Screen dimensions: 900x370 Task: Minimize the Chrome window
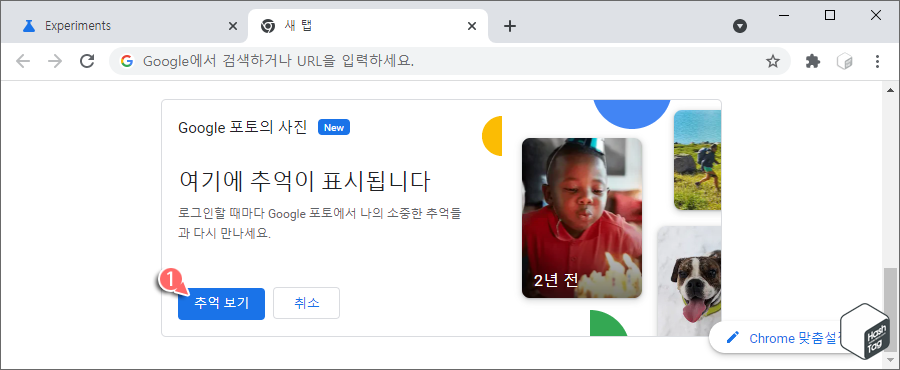click(x=784, y=15)
